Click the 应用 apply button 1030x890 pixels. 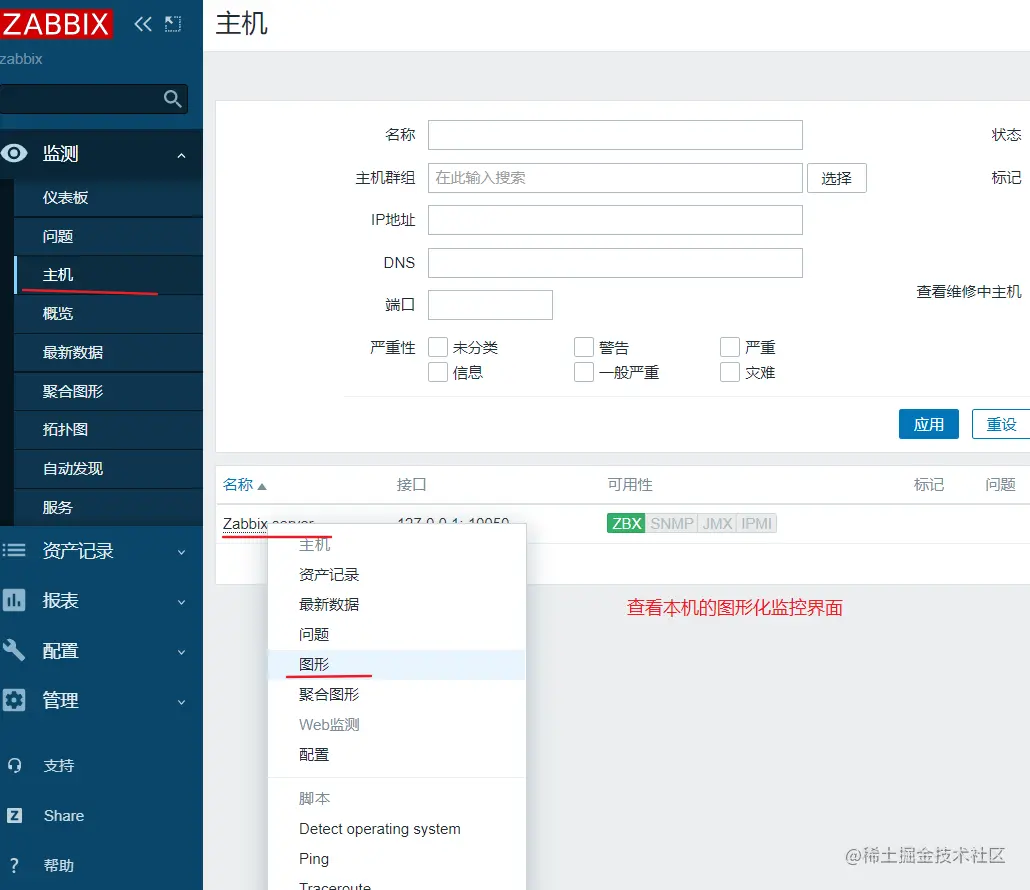[928, 424]
